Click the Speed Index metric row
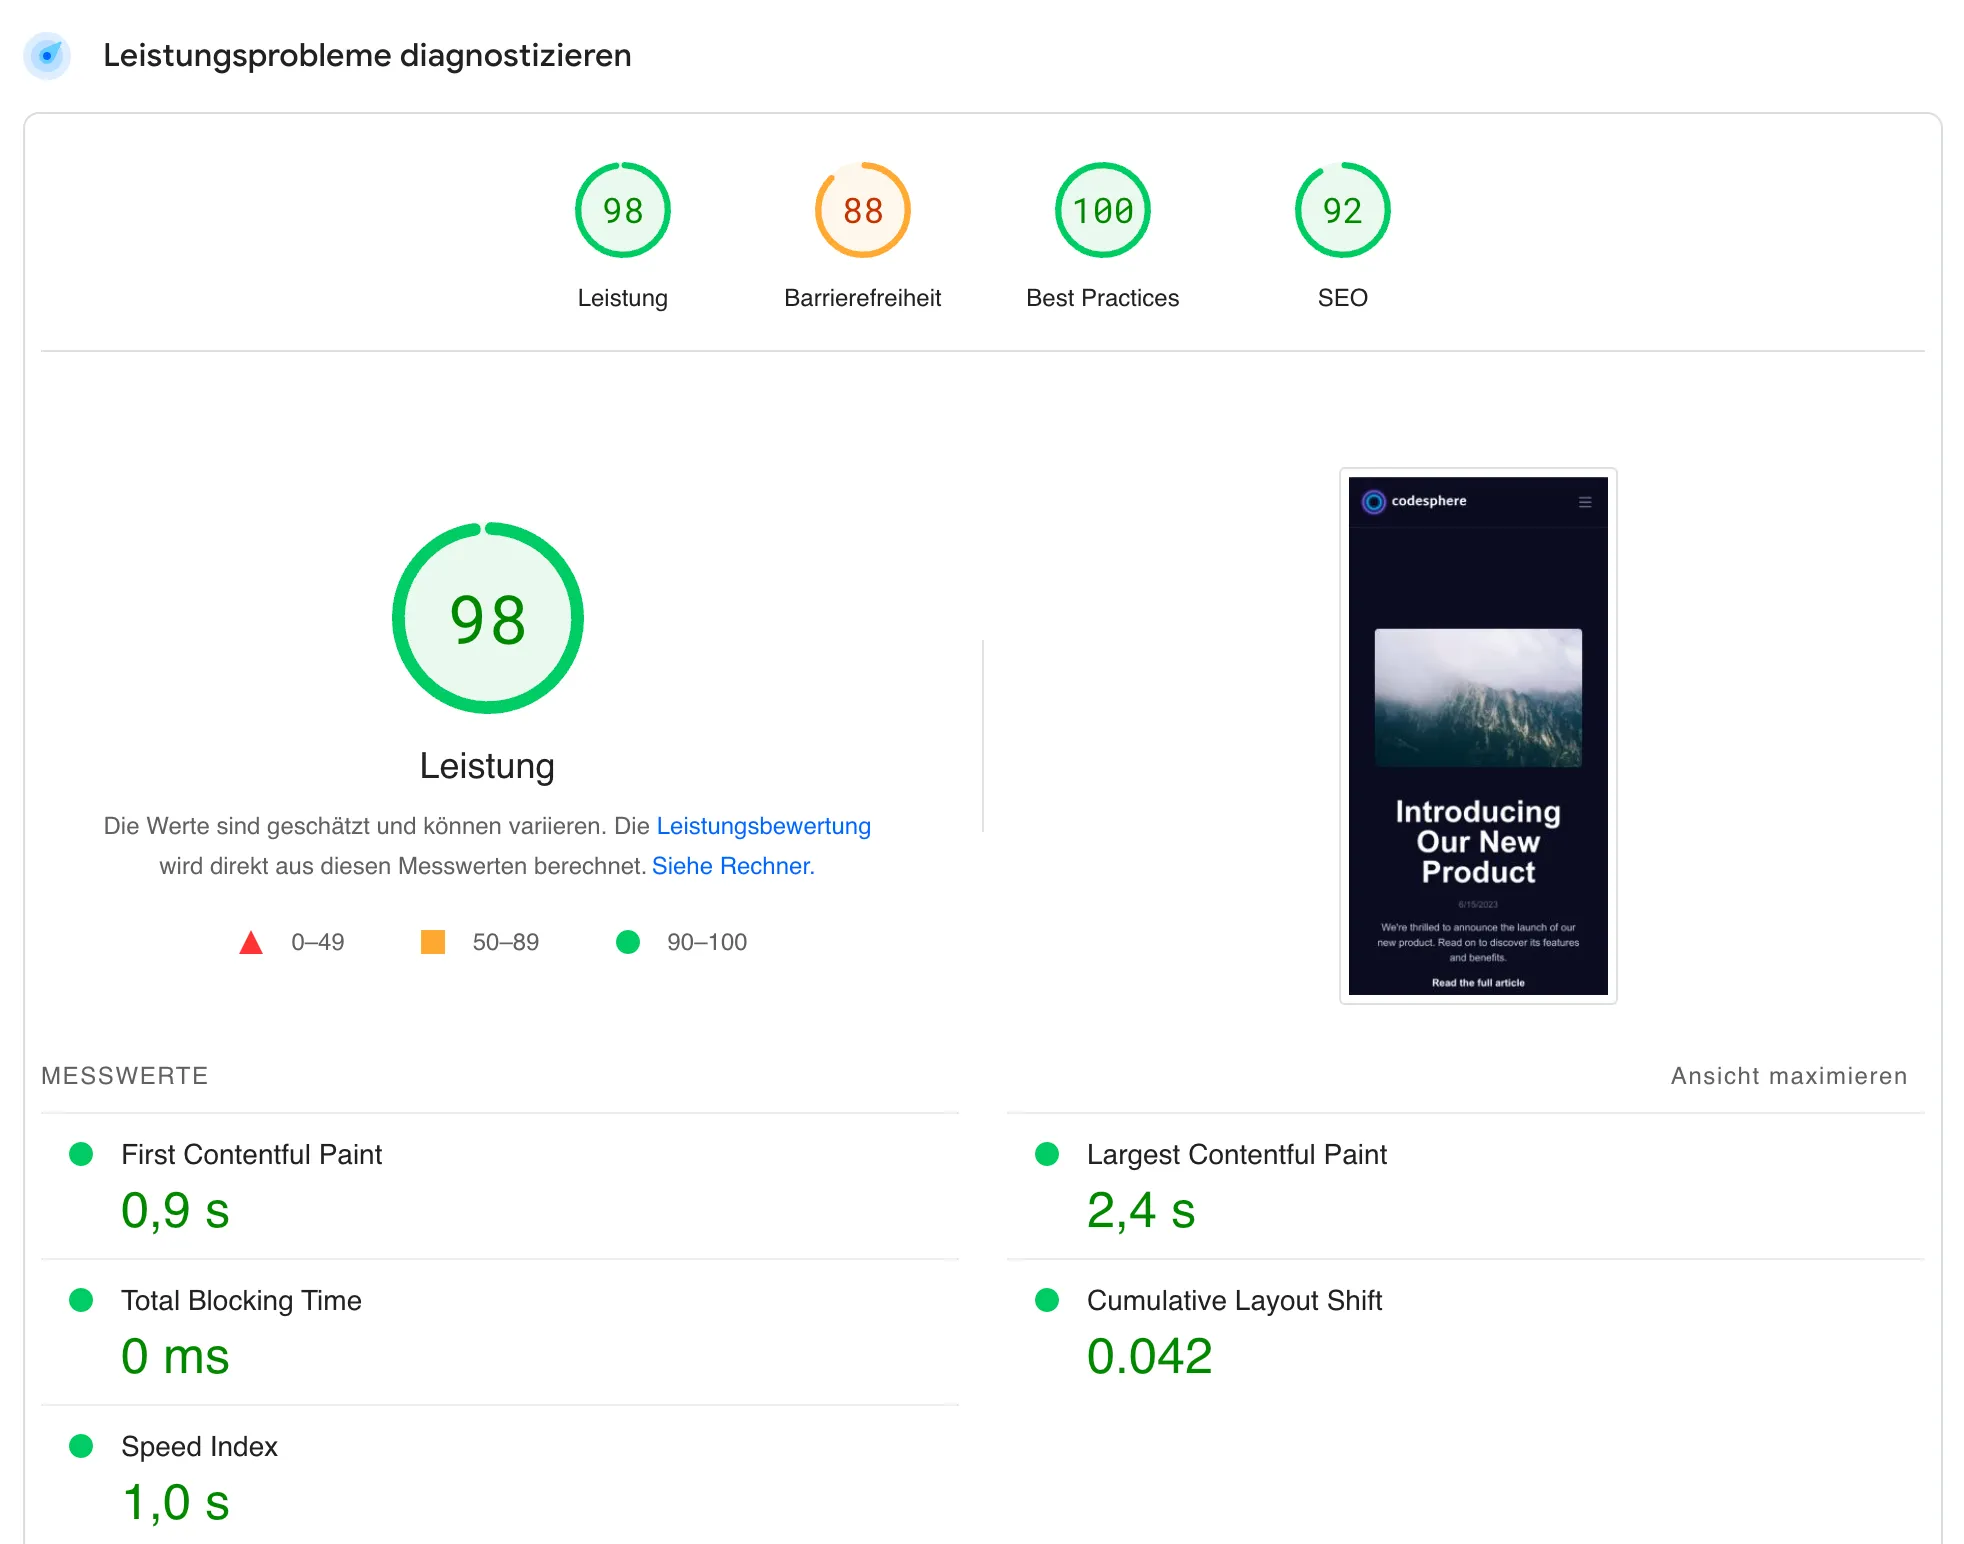This screenshot has height=1544, width=1964. click(x=199, y=1447)
